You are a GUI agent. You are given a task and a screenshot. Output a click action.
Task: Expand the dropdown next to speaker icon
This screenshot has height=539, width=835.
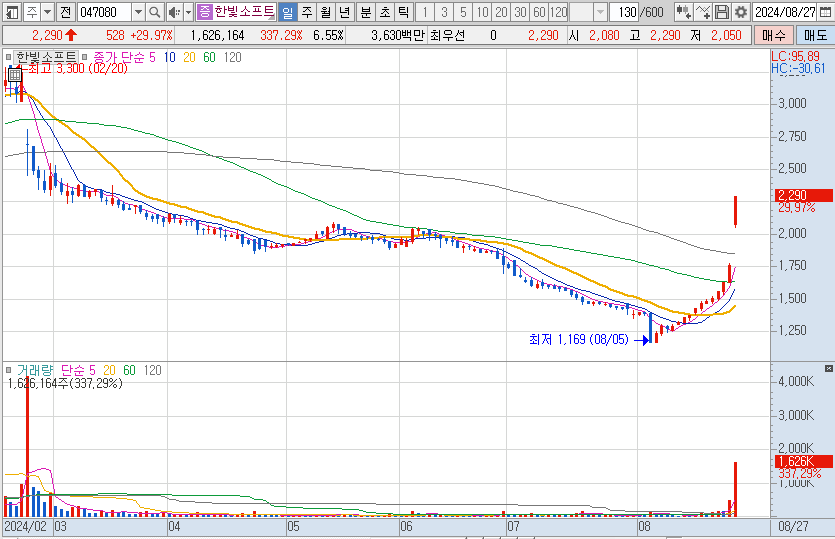[x=189, y=12]
